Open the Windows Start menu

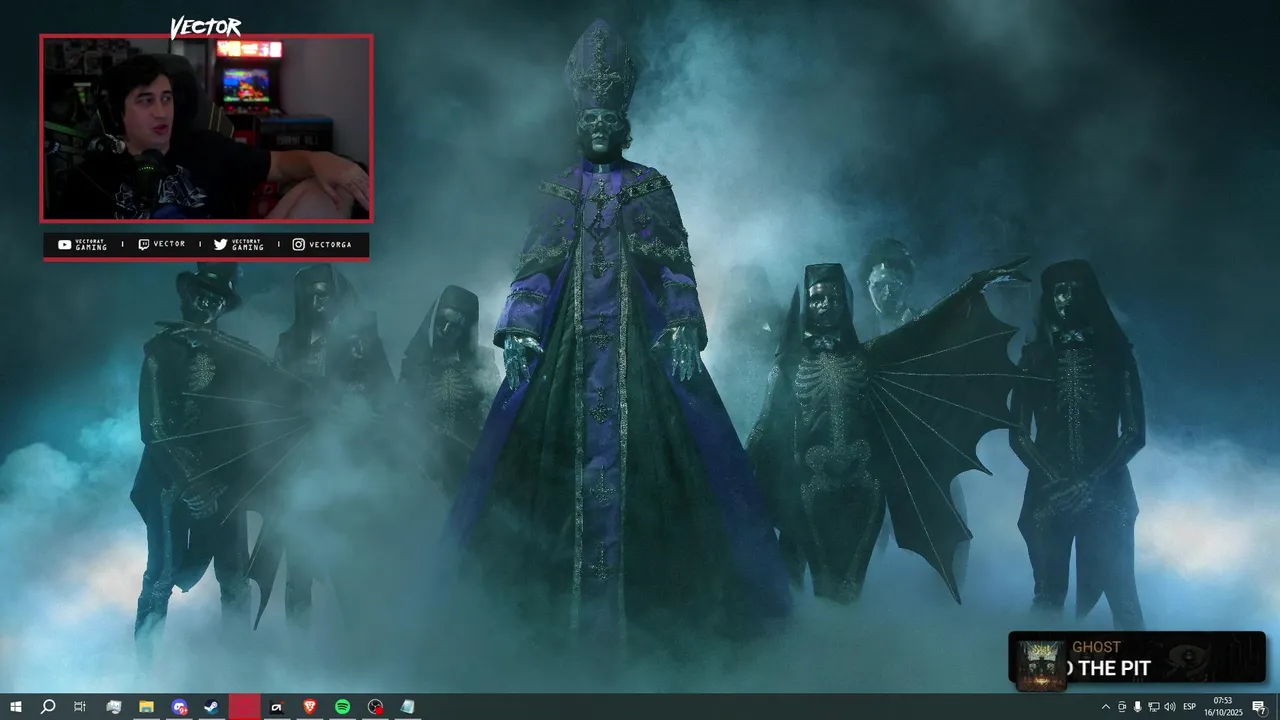pyautogui.click(x=16, y=707)
